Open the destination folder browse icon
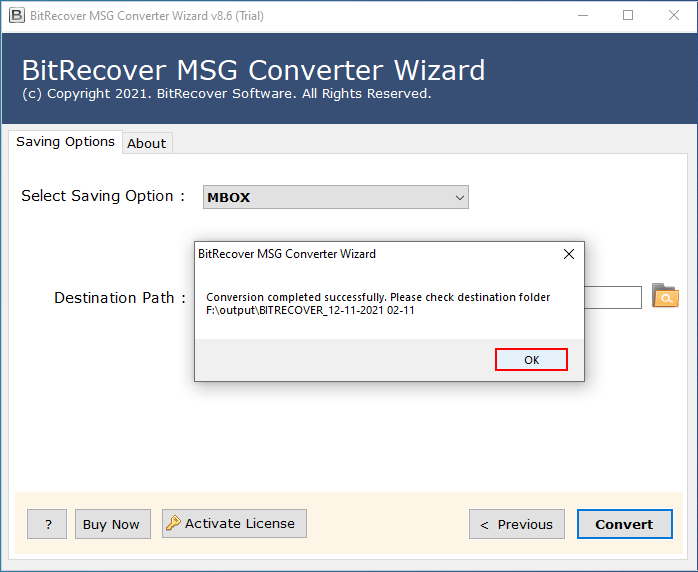This screenshot has height=572, width=698. coord(665,296)
